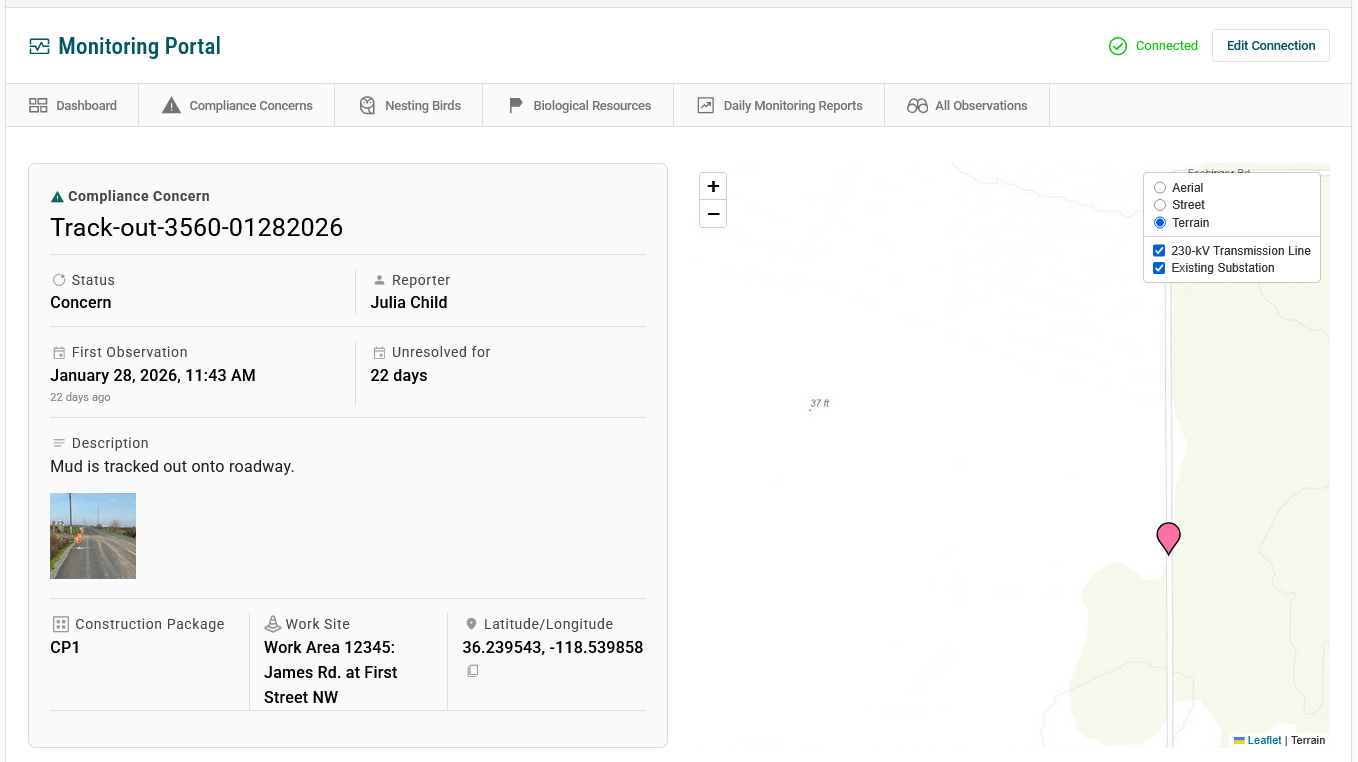Select the Aerial map layer
The height and width of the screenshot is (762, 1358).
coord(1160,188)
